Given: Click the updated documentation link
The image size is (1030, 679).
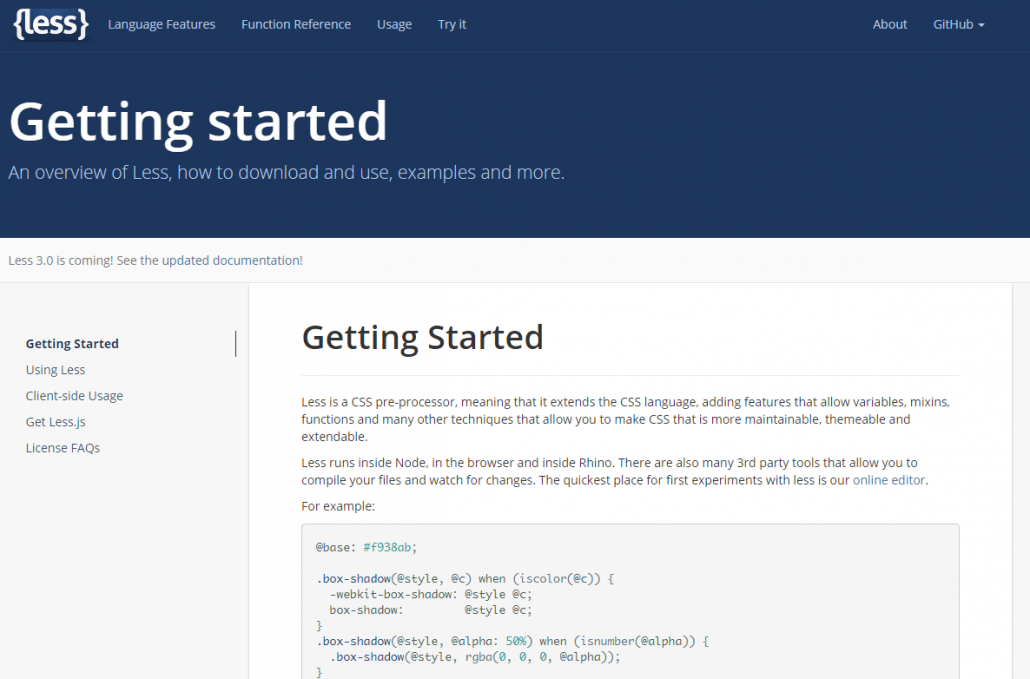Looking at the screenshot, I should click(231, 260).
